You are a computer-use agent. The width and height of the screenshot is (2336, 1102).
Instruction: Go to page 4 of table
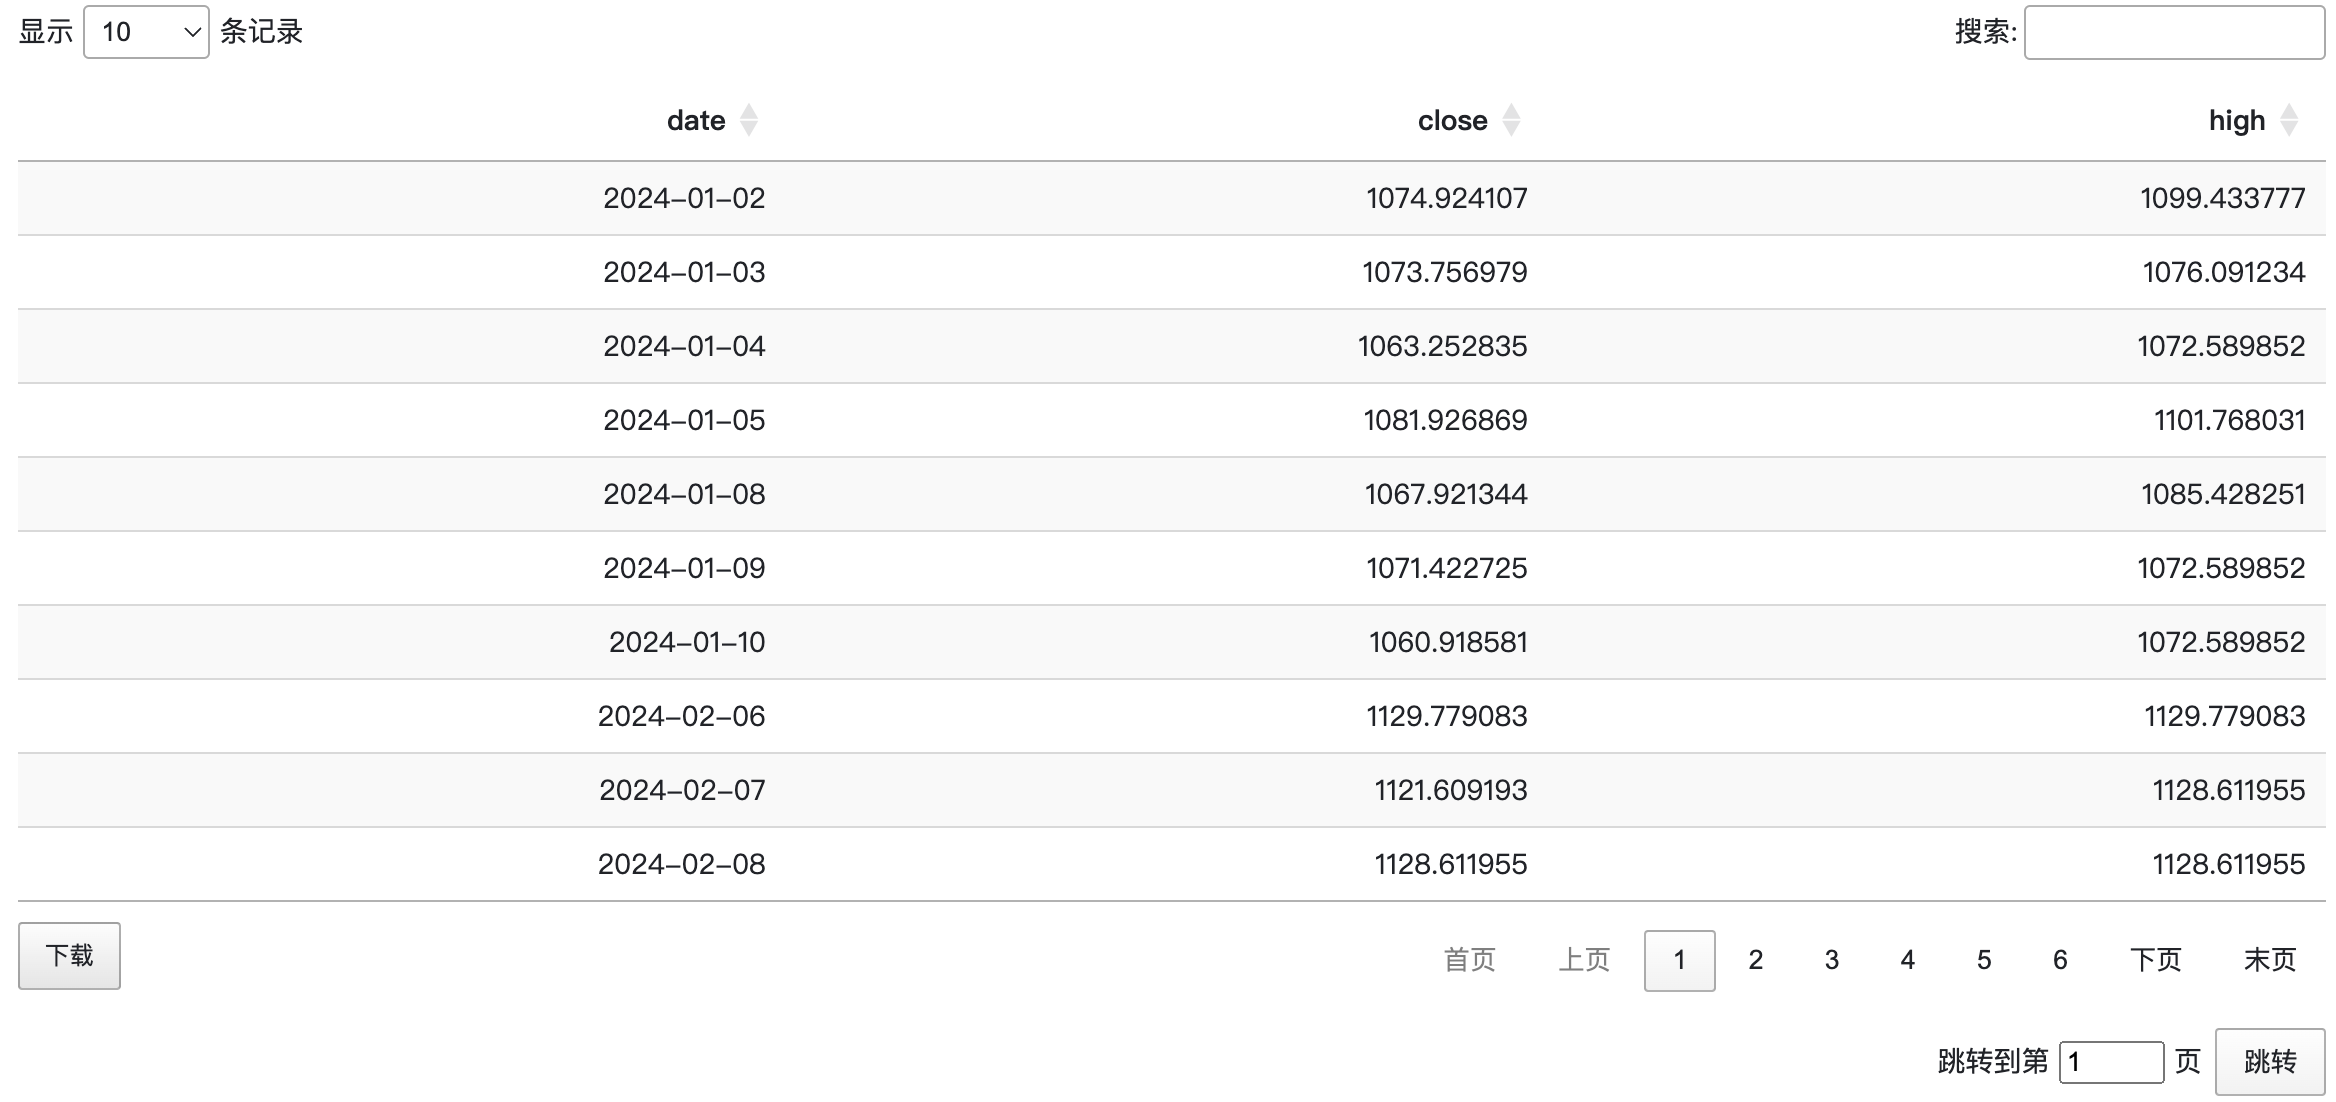coord(1907,960)
